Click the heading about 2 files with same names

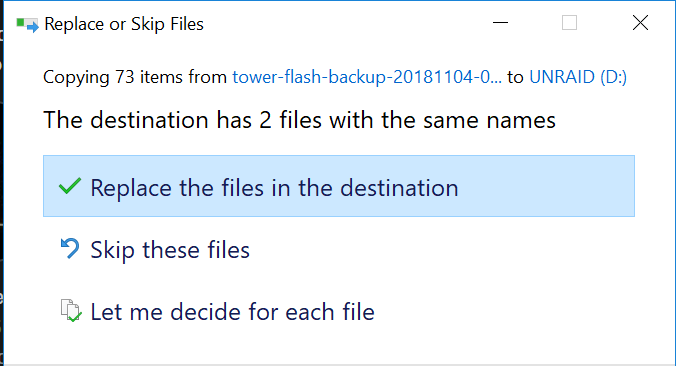299,120
